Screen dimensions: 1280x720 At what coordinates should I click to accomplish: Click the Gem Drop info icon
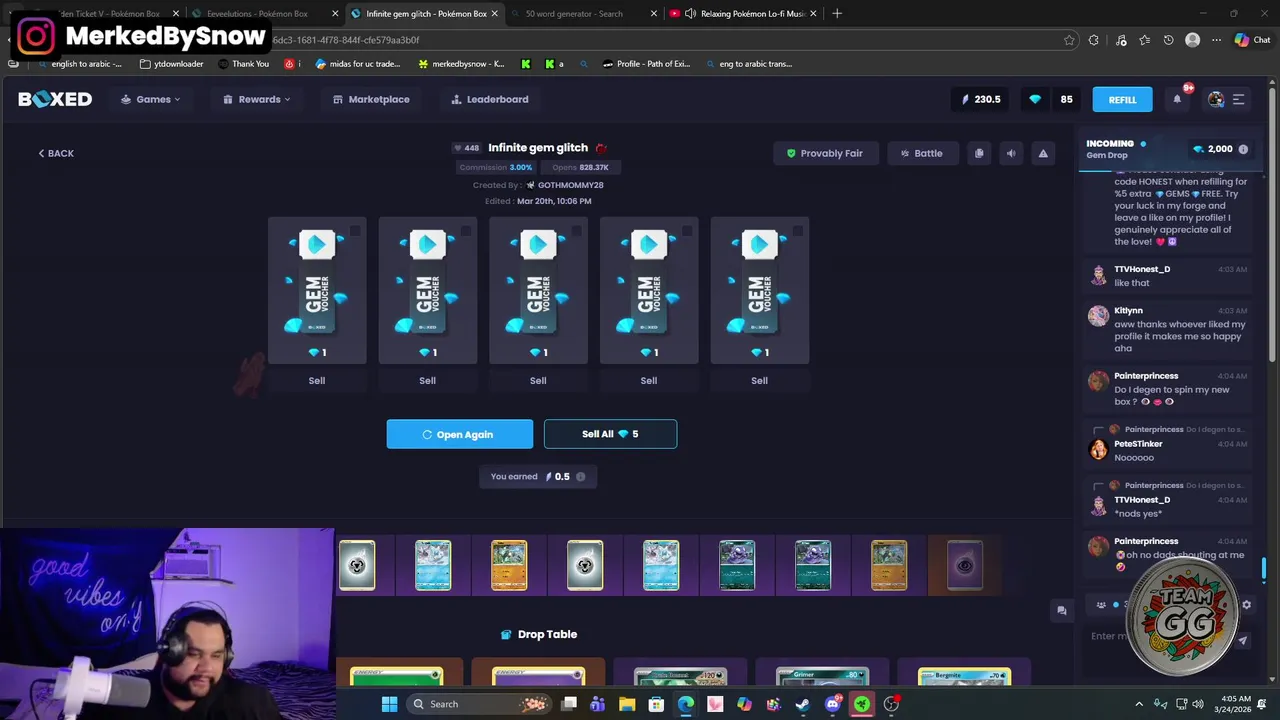pyautogui.click(x=1243, y=149)
